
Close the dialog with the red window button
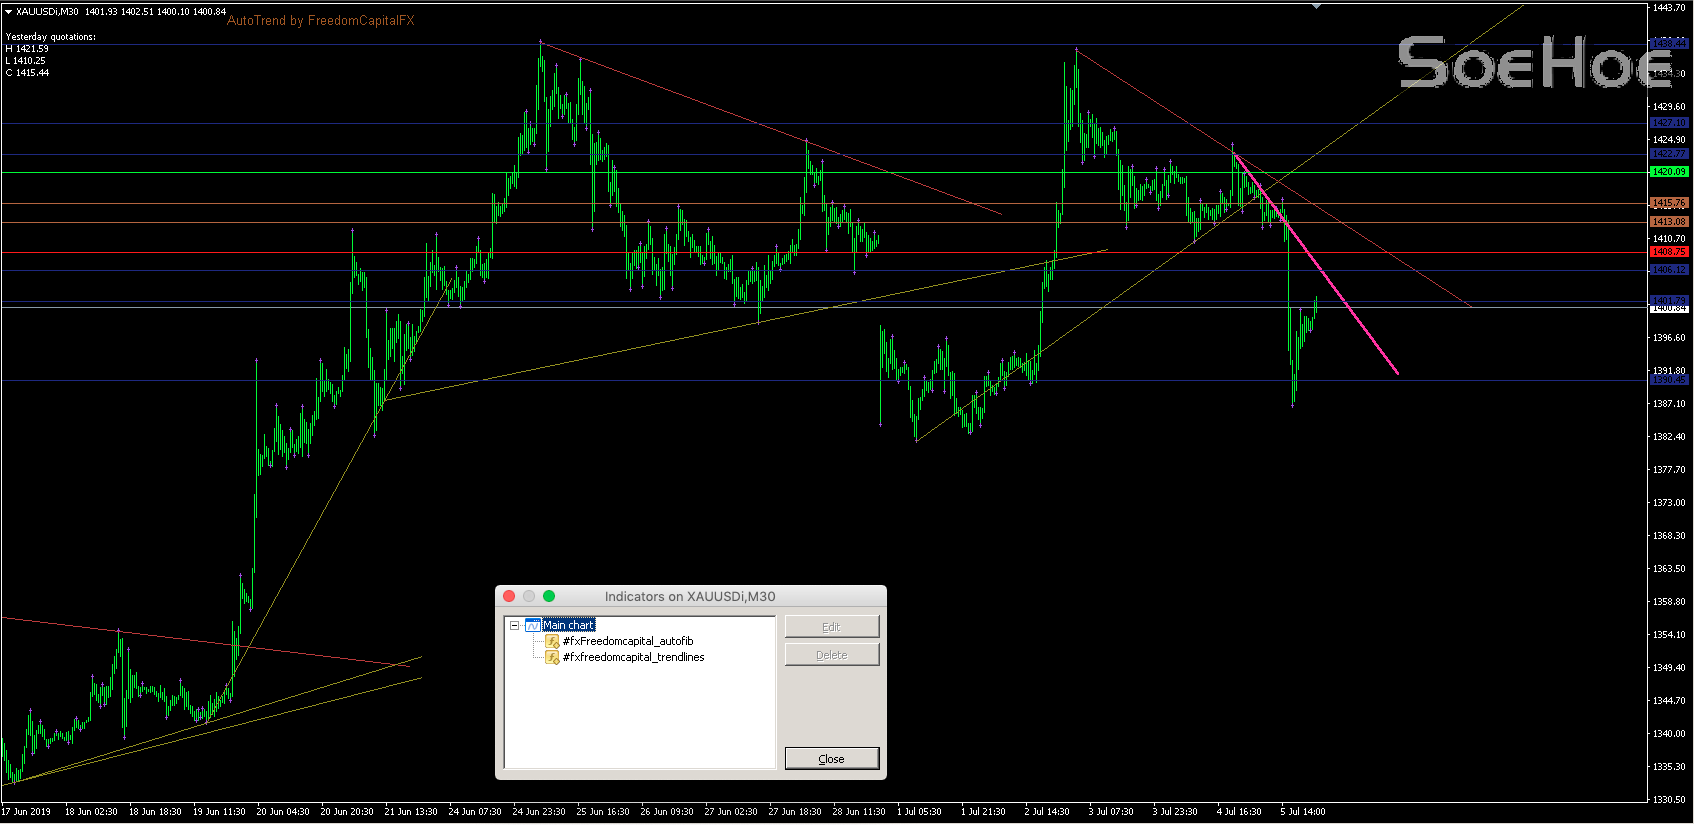click(509, 596)
